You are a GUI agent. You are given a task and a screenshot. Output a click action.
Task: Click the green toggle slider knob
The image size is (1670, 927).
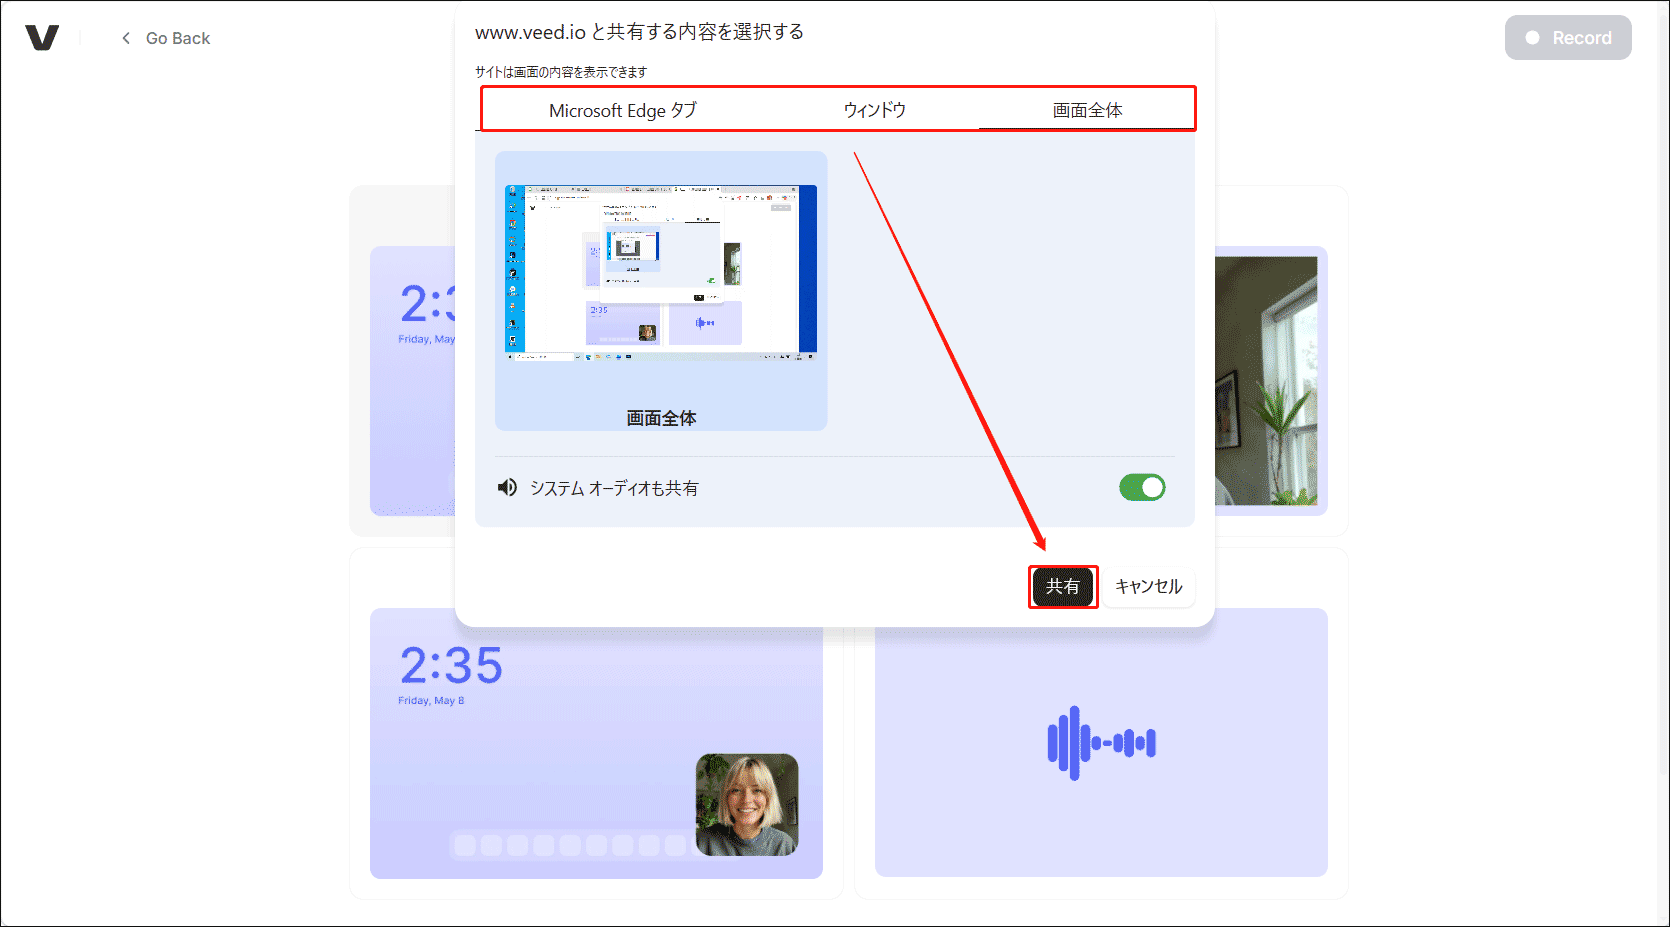[1151, 487]
